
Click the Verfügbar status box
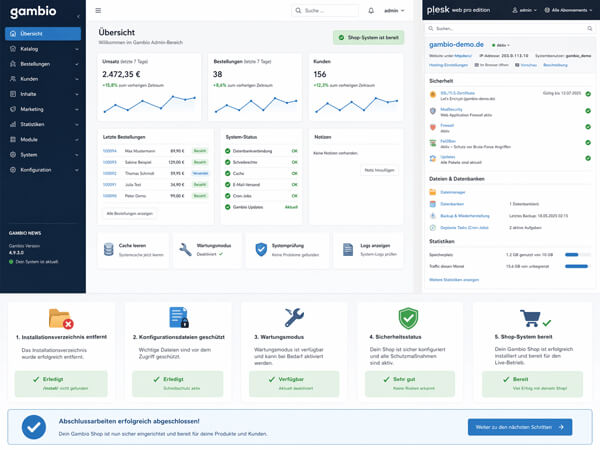click(x=294, y=383)
